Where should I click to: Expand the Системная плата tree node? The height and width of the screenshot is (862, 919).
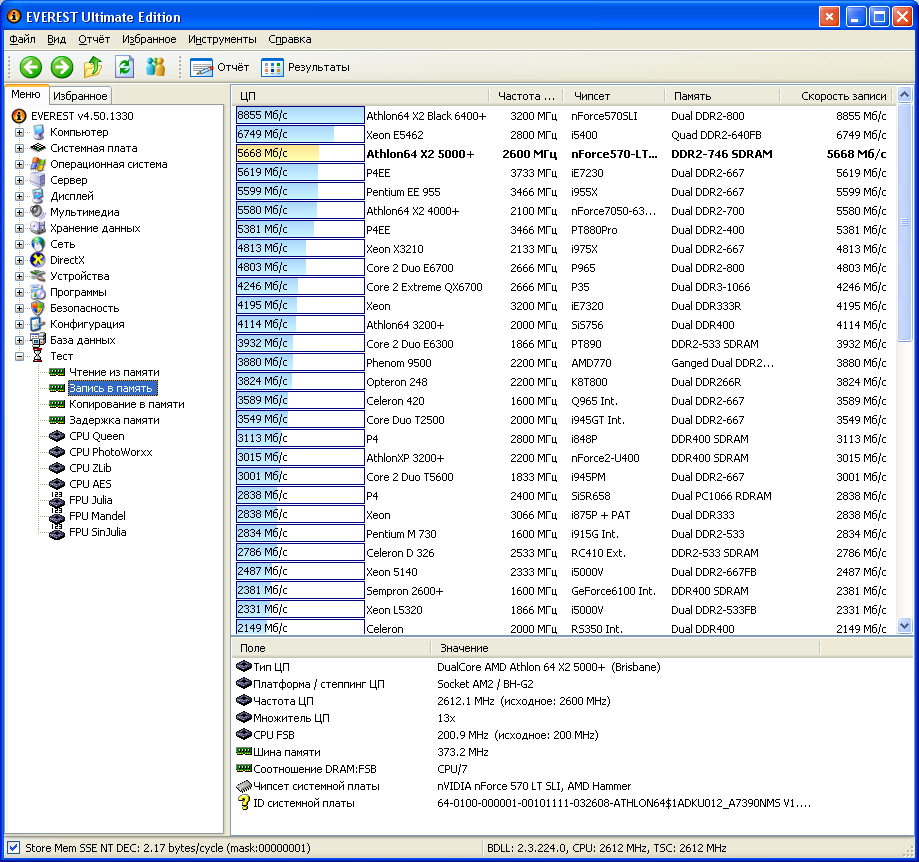[x=19, y=148]
